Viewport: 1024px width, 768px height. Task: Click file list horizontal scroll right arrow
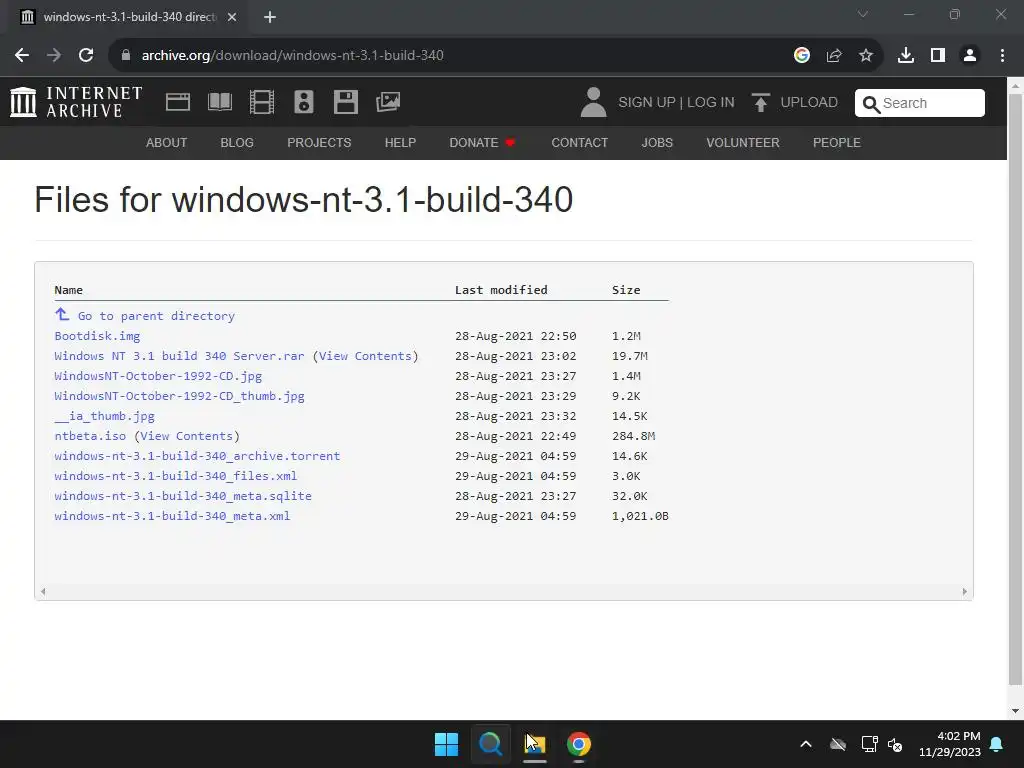(x=965, y=592)
